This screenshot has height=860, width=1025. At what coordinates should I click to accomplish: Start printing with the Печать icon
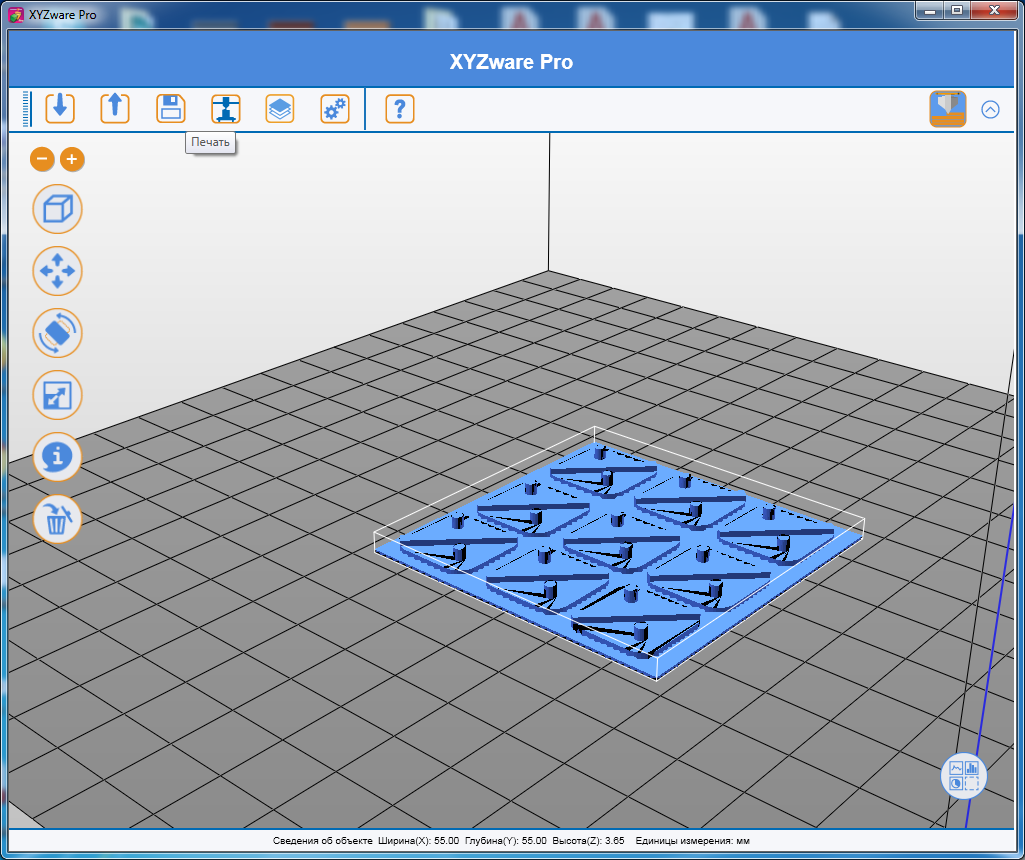[225, 109]
